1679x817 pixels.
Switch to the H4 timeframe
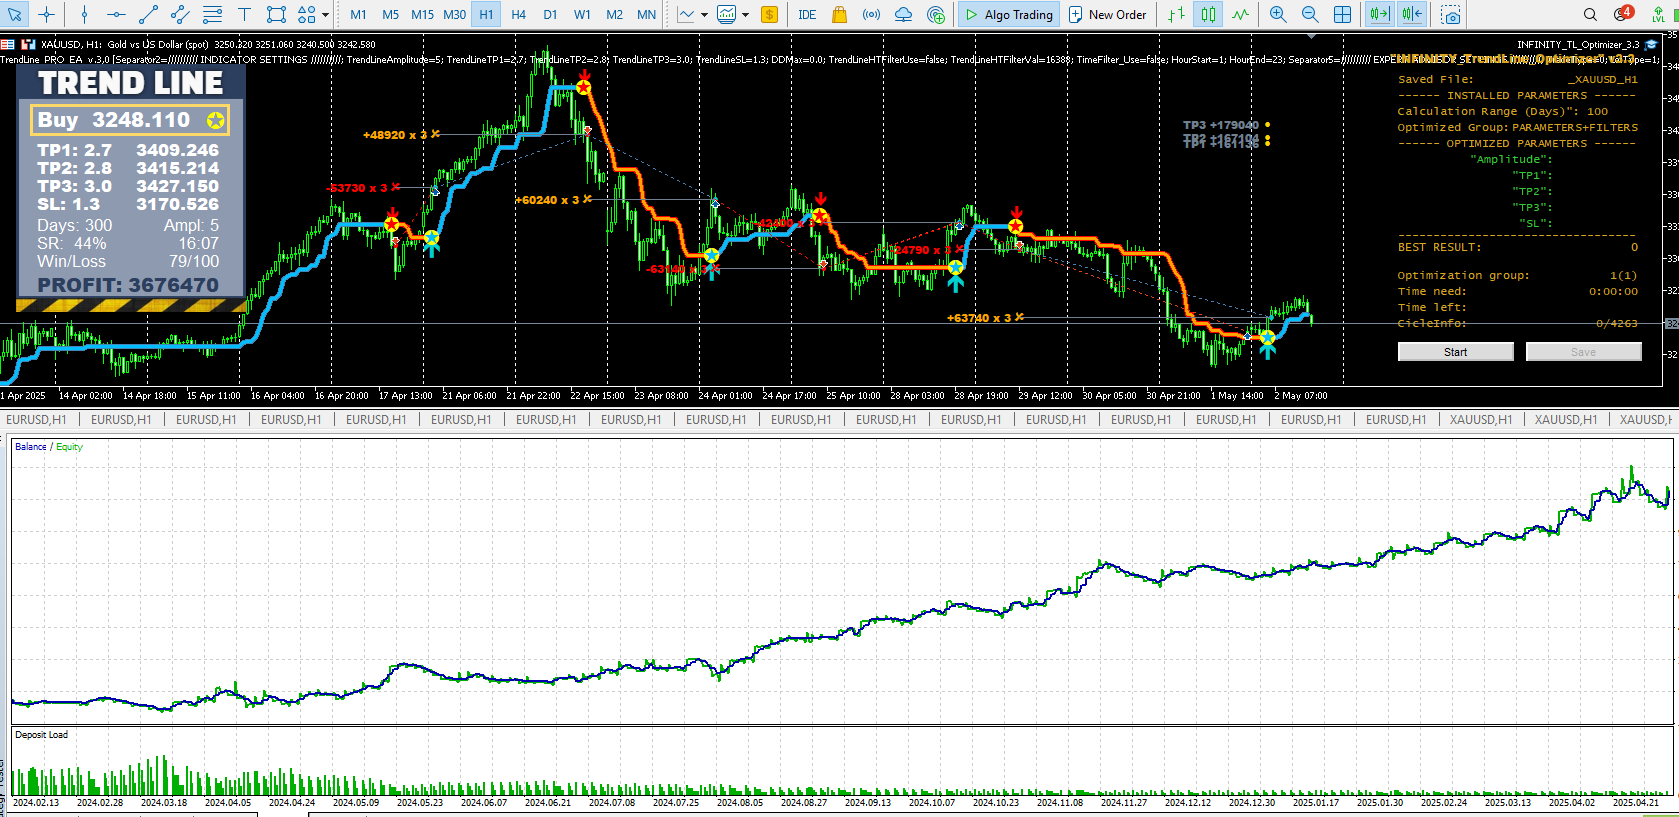518,14
